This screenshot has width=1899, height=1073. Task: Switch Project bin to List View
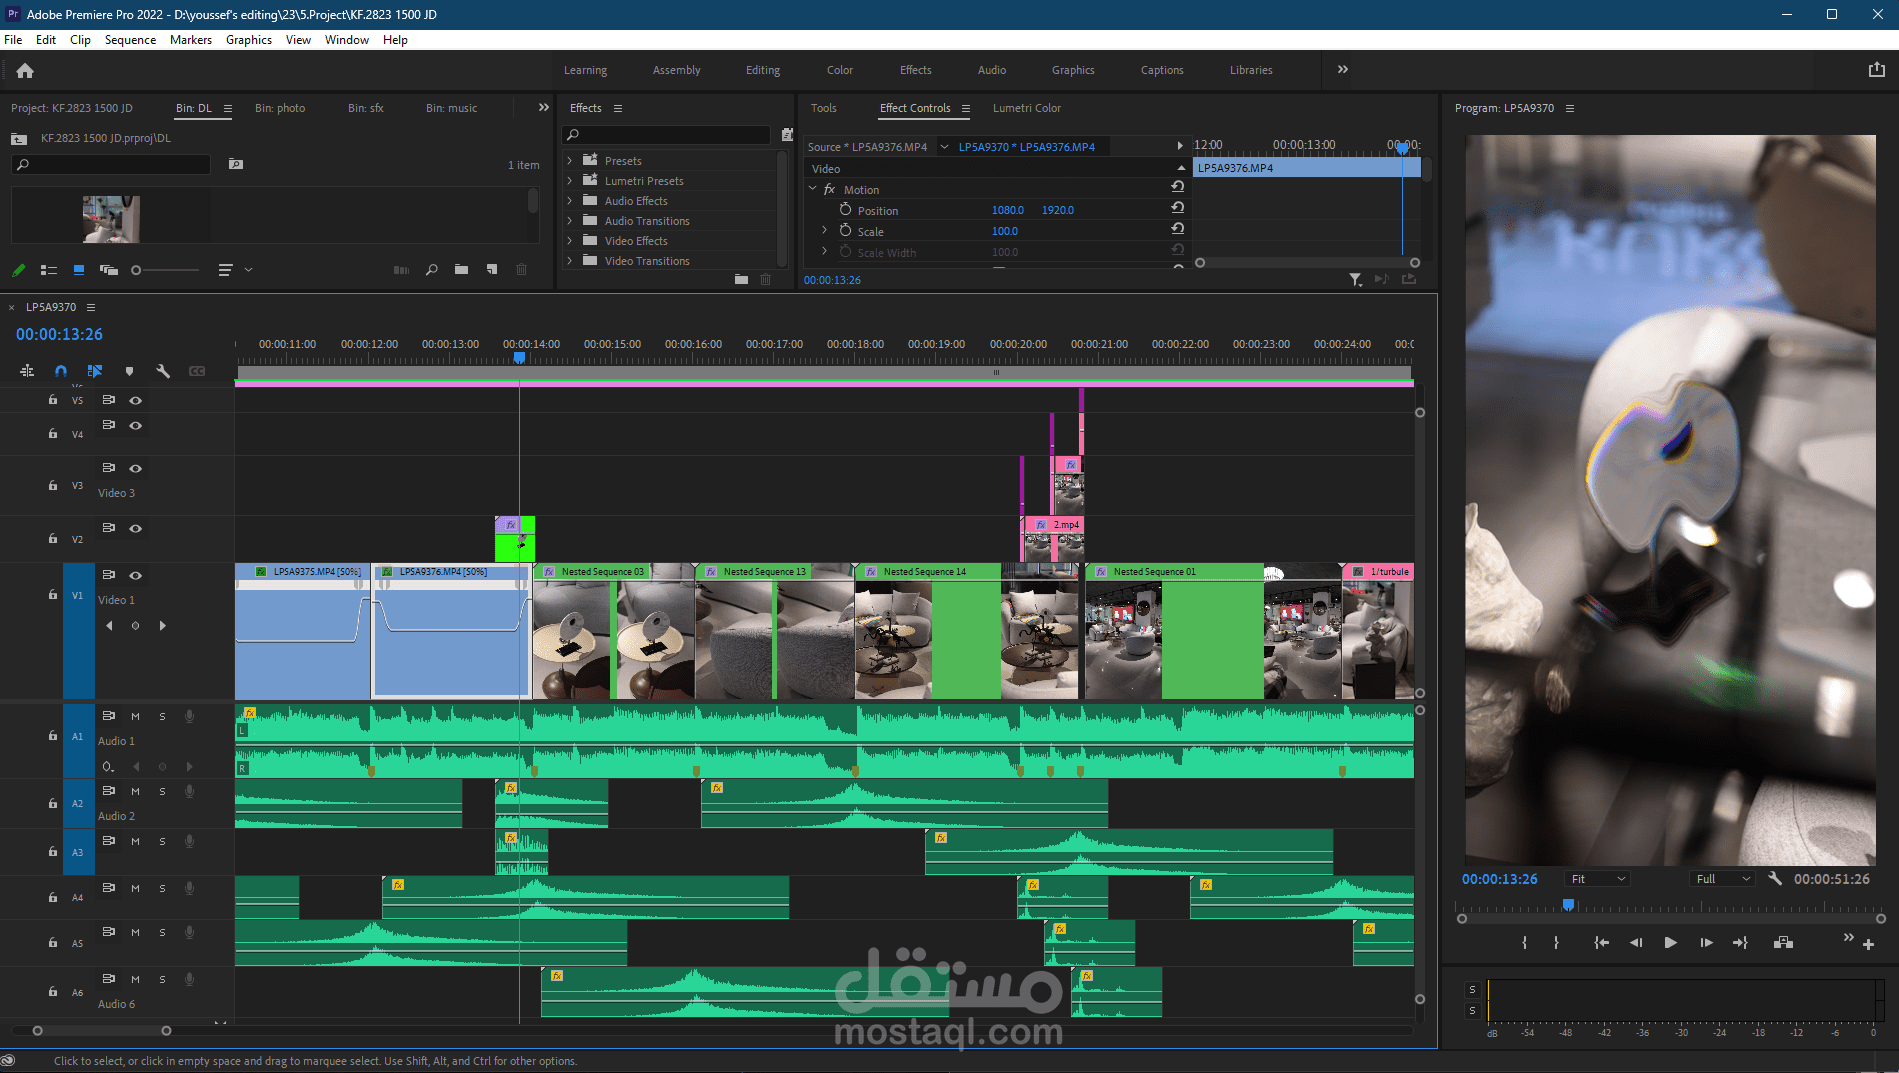[48, 270]
